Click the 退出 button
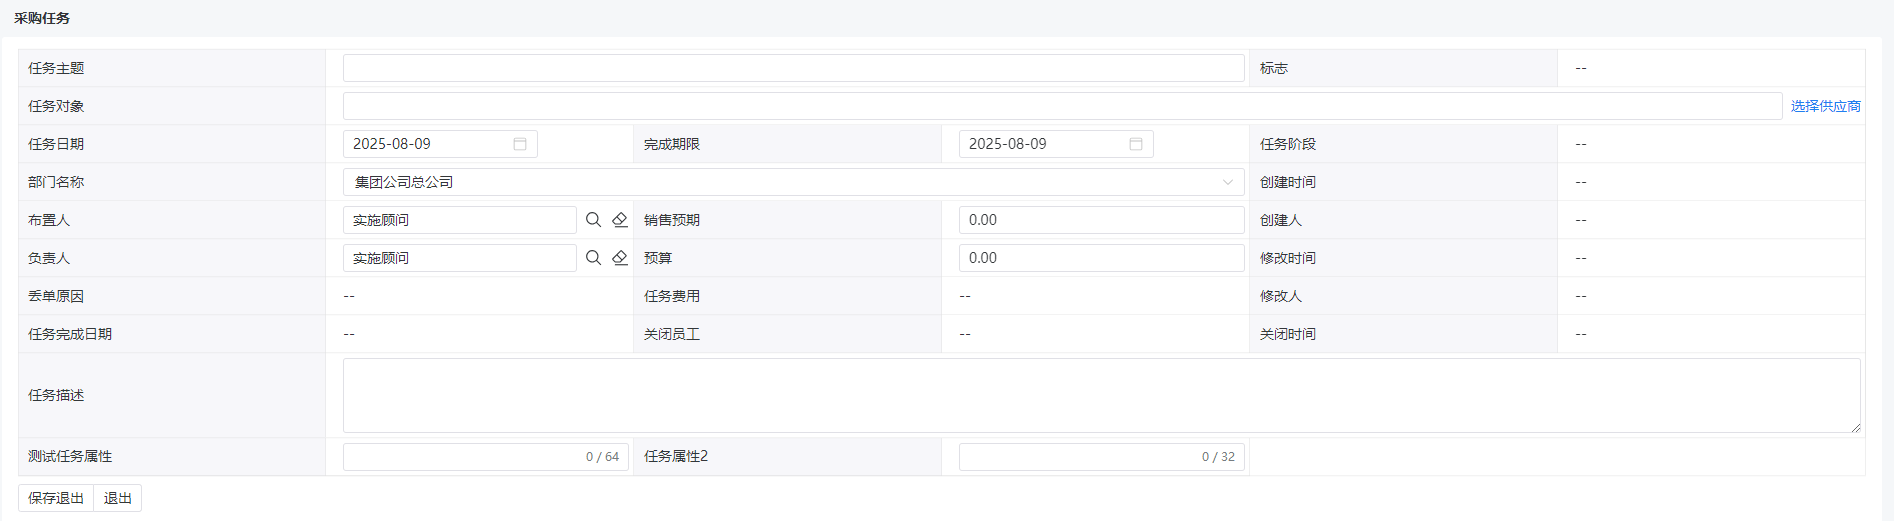The image size is (1894, 521). coord(118,498)
